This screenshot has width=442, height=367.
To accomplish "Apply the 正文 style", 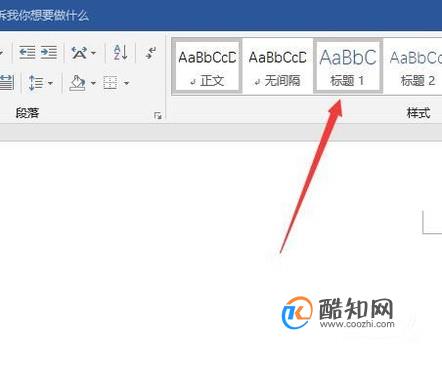I will click(207, 66).
